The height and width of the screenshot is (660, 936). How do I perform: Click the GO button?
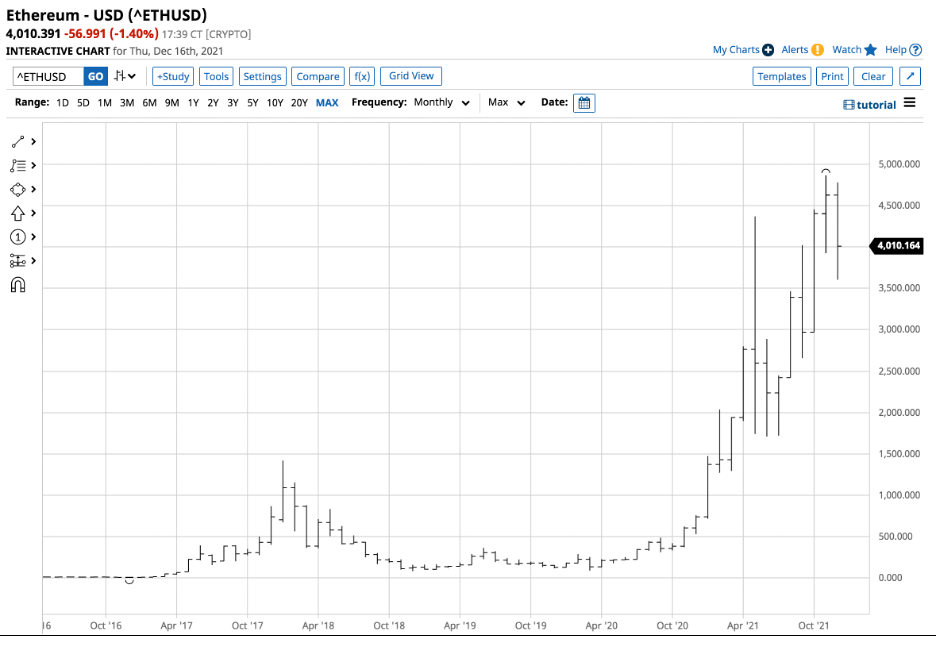click(96, 76)
